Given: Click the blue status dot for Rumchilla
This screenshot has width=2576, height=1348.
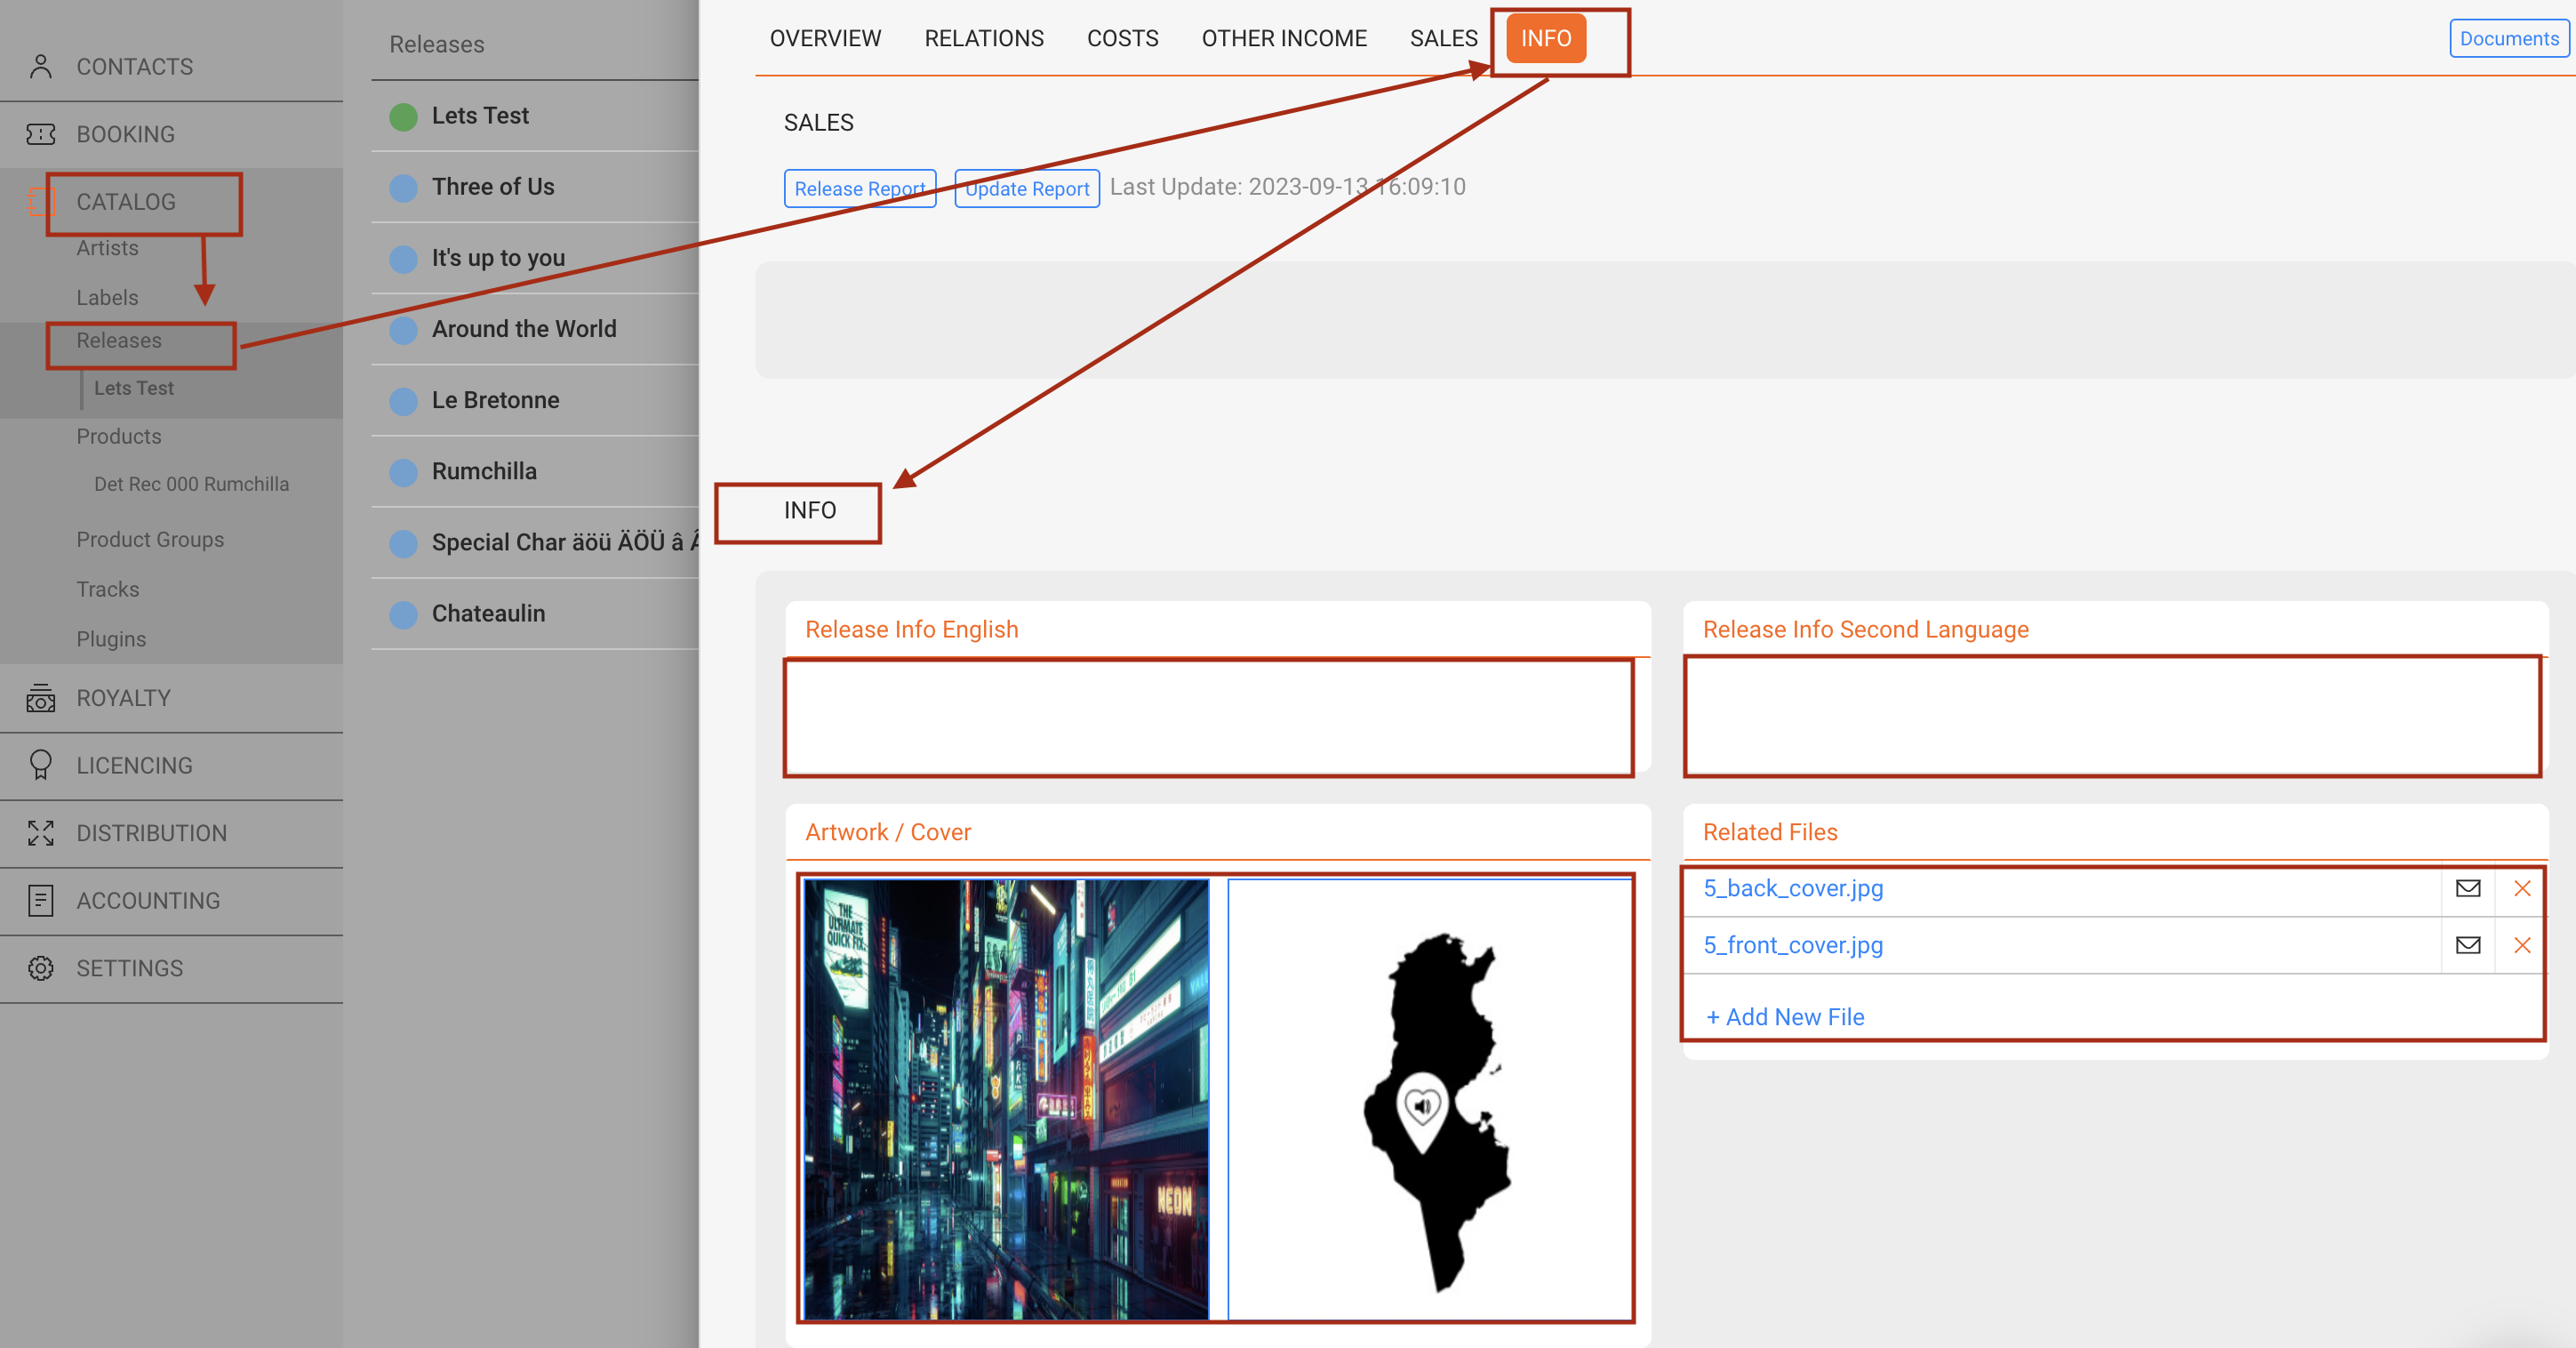Looking at the screenshot, I should (x=403, y=472).
